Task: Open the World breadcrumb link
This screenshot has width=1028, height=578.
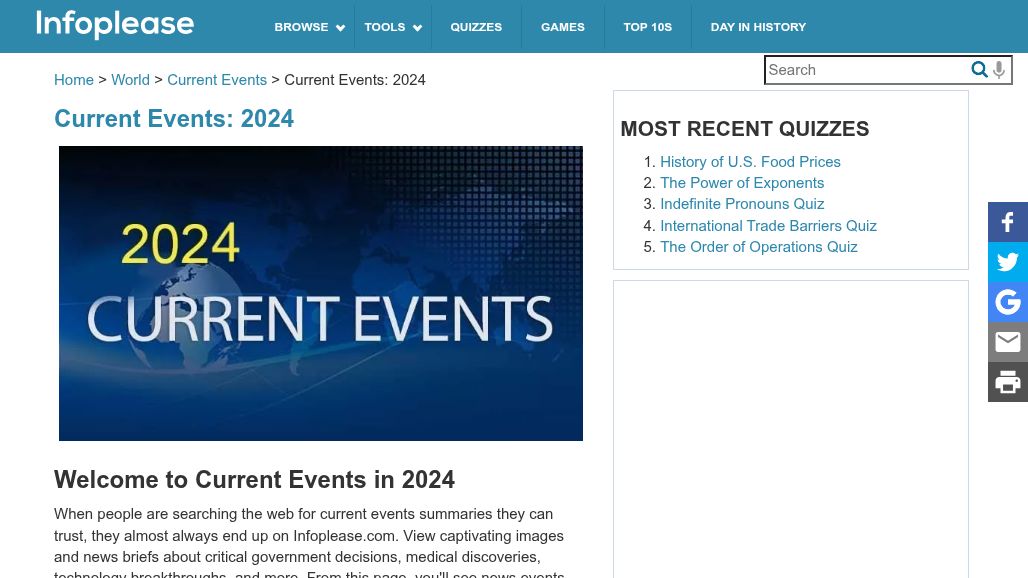Action: point(130,80)
